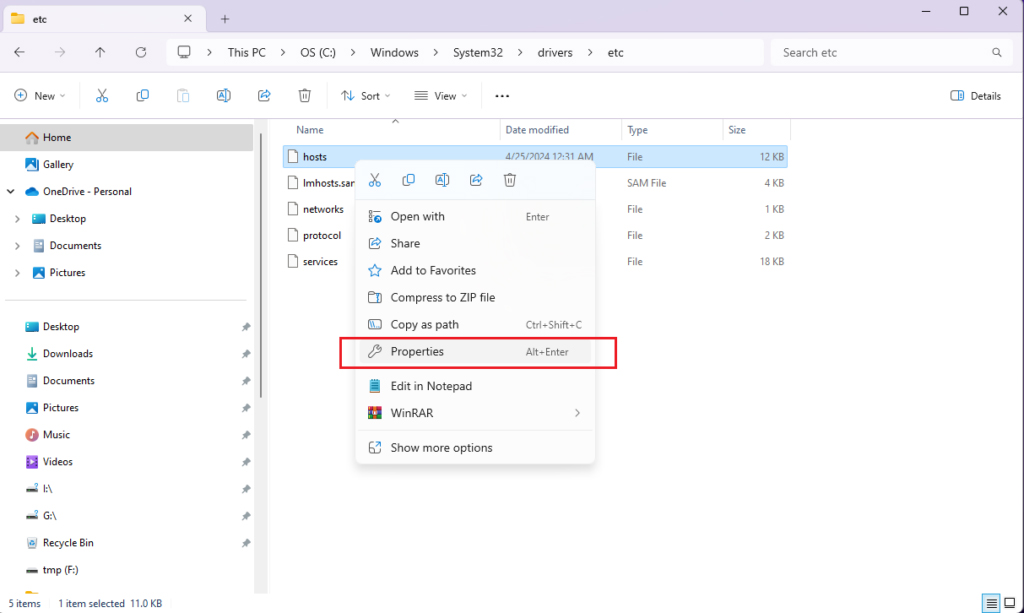Expand the Sort dropdown
The height and width of the screenshot is (613, 1024).
[365, 96]
